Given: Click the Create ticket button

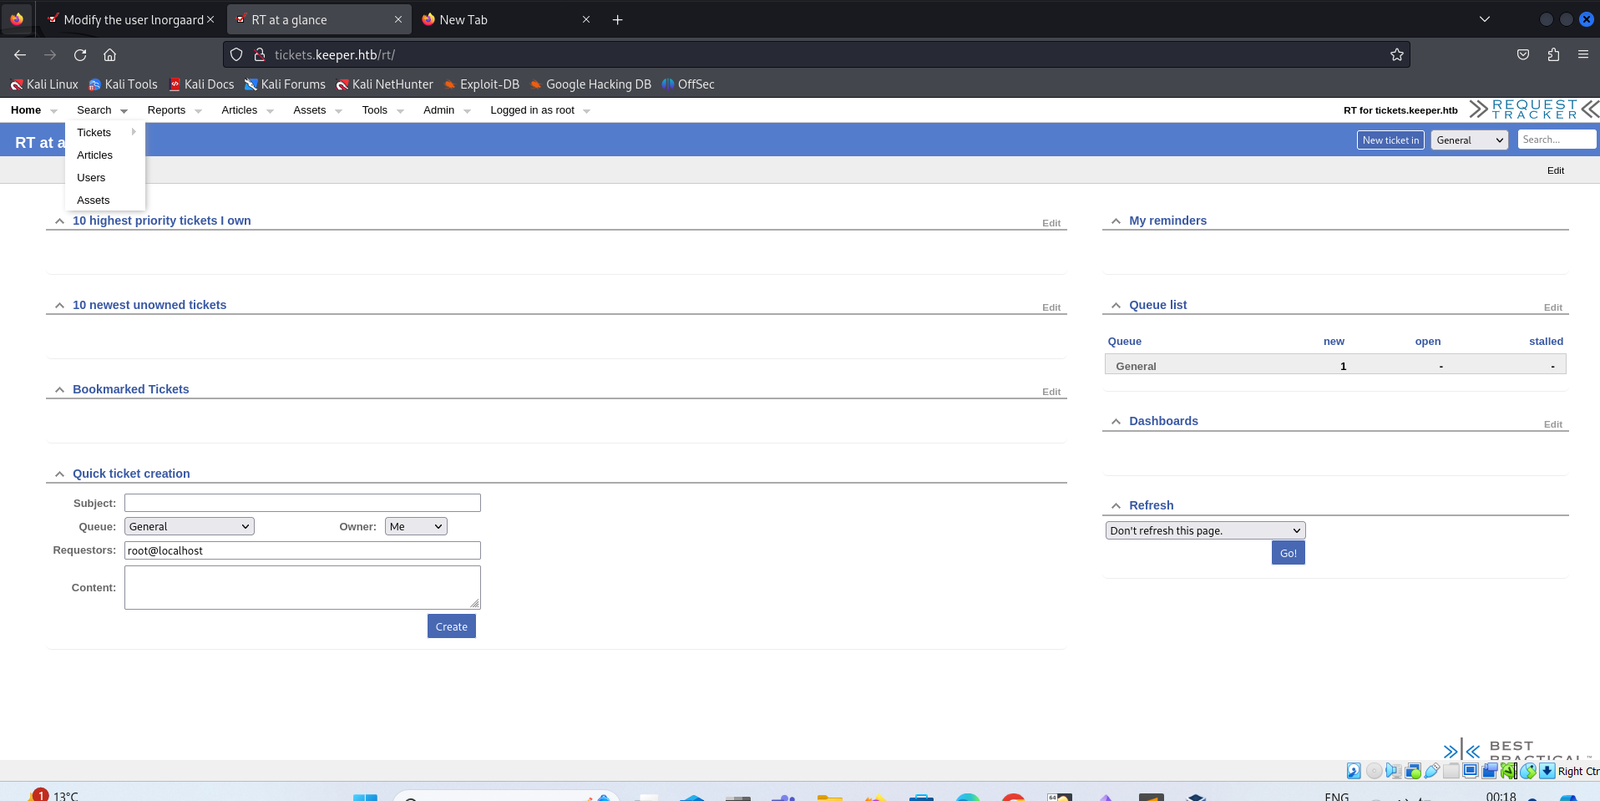Looking at the screenshot, I should tap(451, 627).
